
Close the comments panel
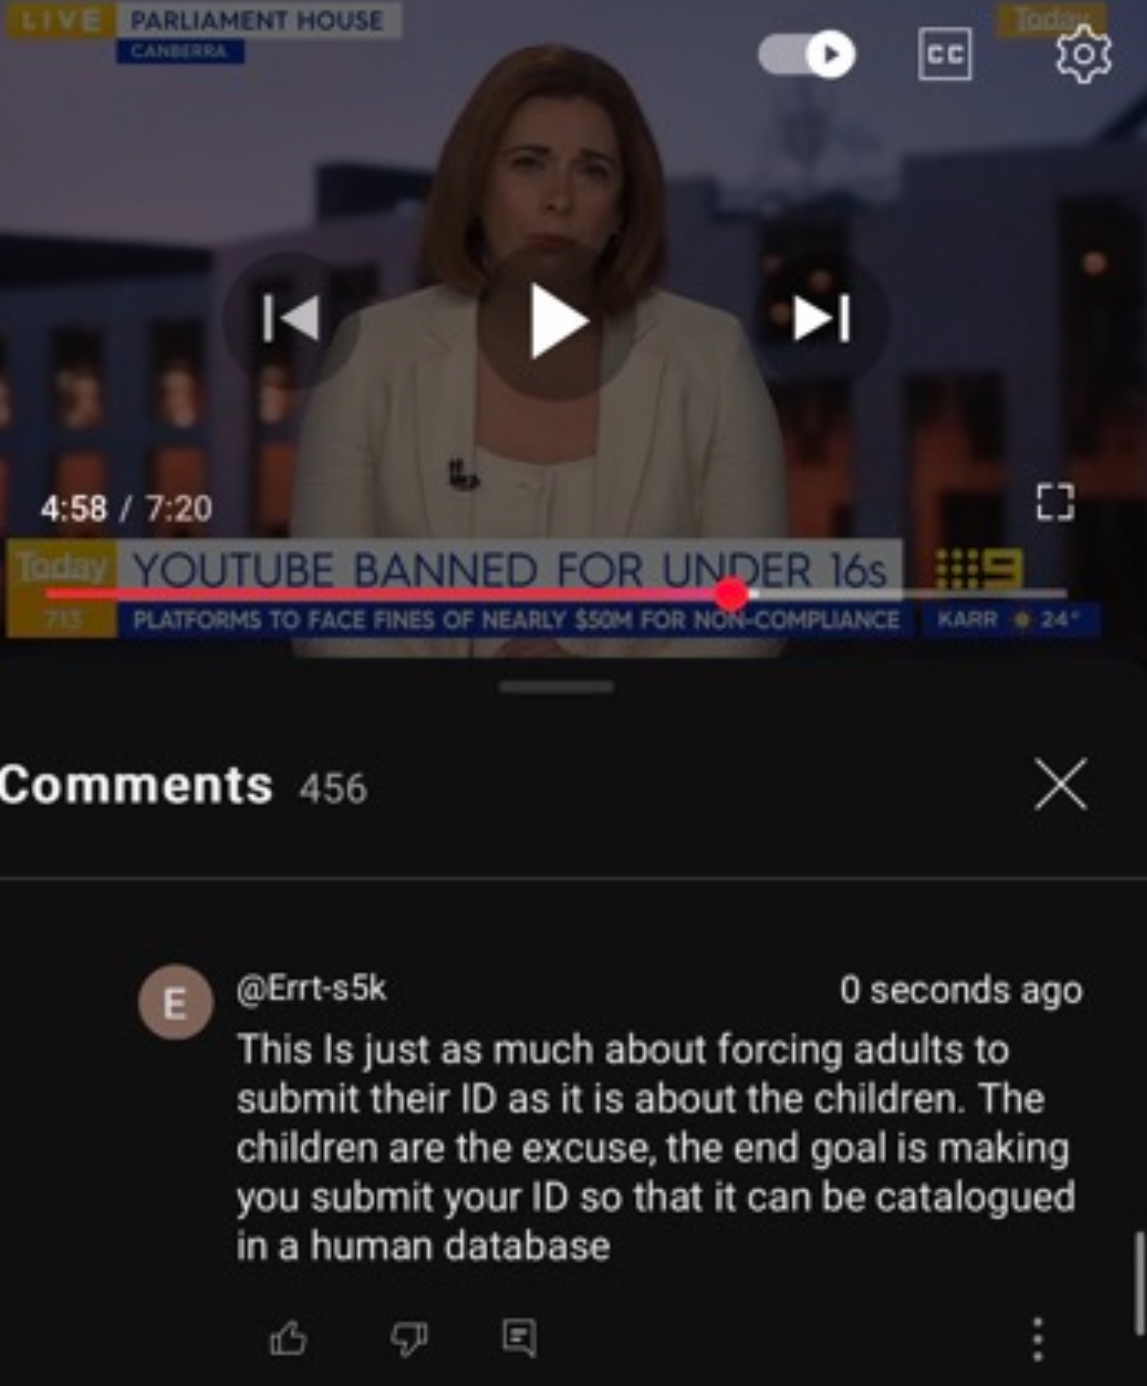pos(1061,783)
